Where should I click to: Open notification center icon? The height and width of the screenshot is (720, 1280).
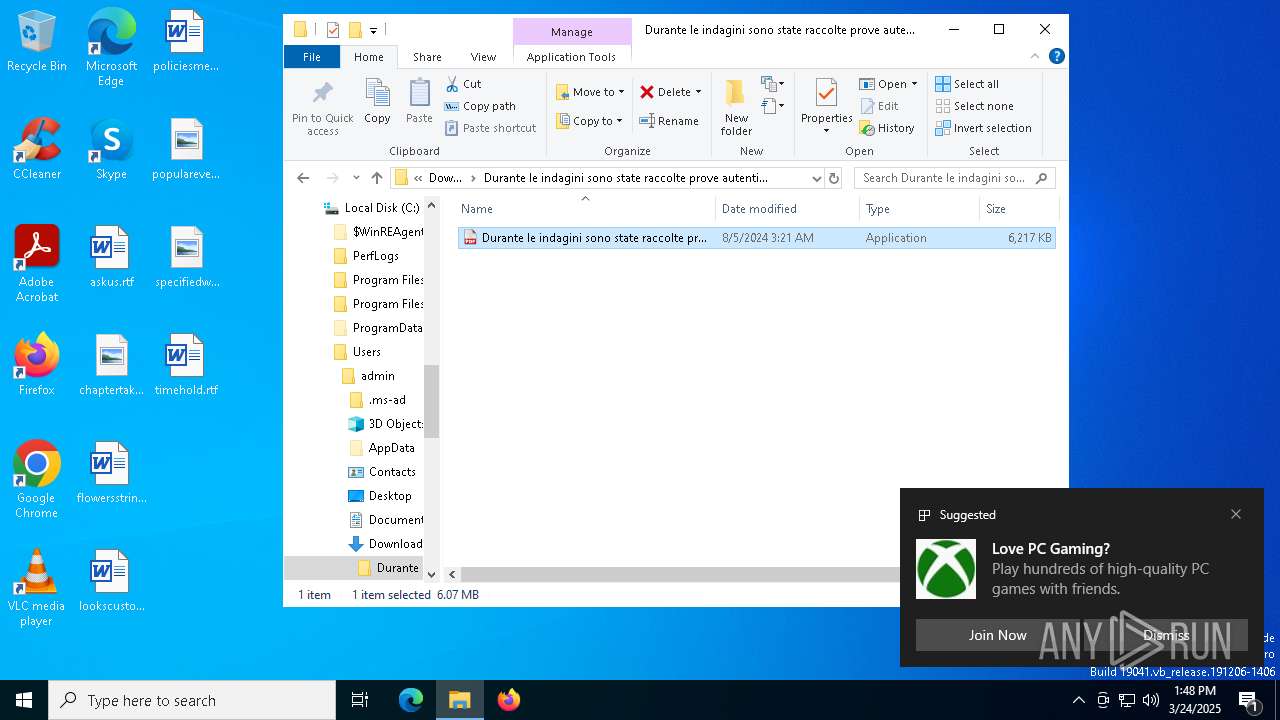coord(1249,700)
